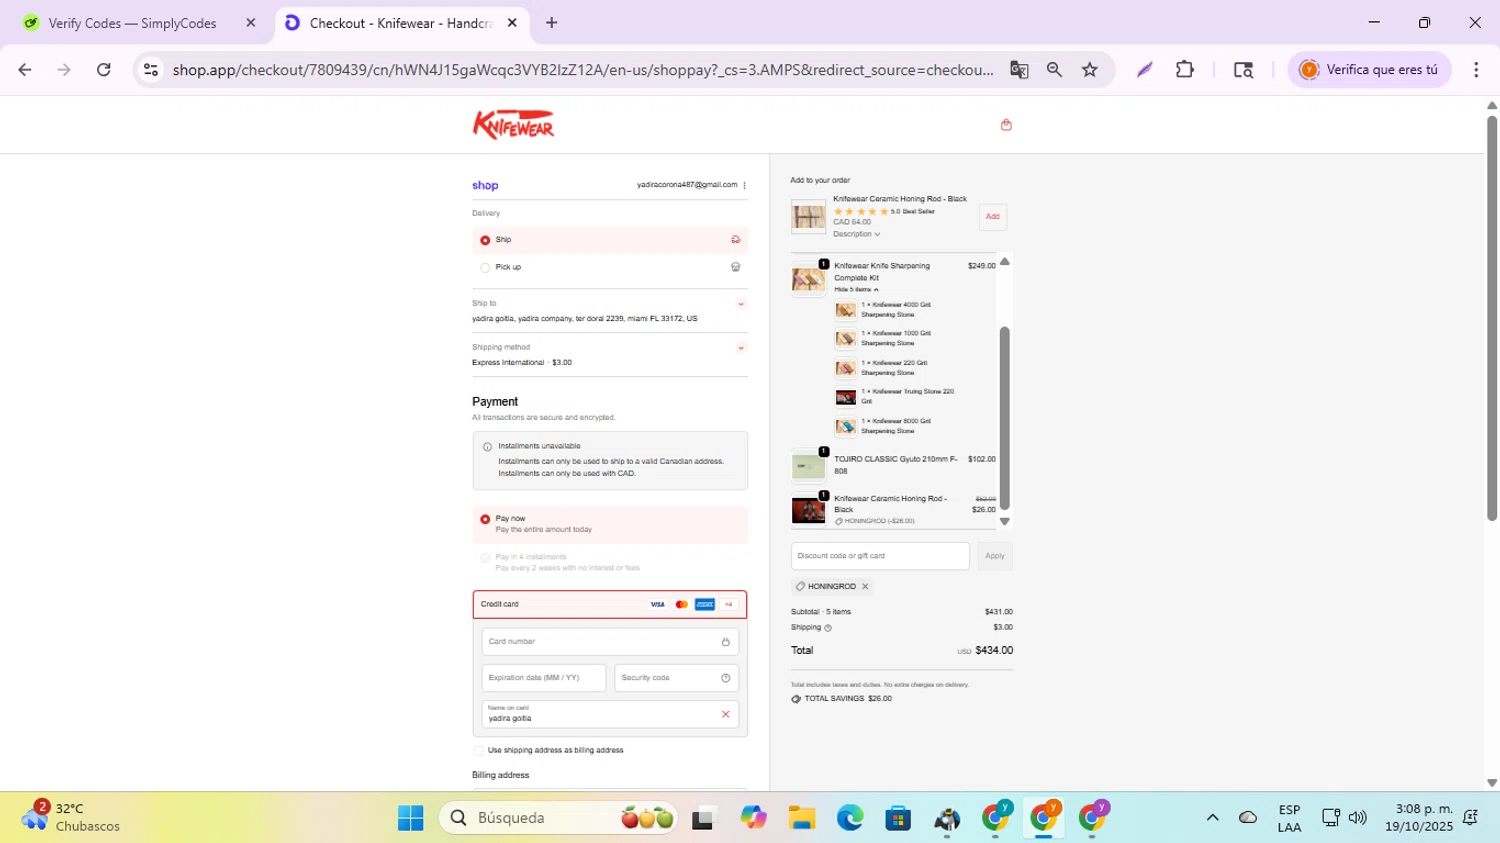Open the cart bag icon in header
Viewport: 1500px width, 843px height.
1006,125
